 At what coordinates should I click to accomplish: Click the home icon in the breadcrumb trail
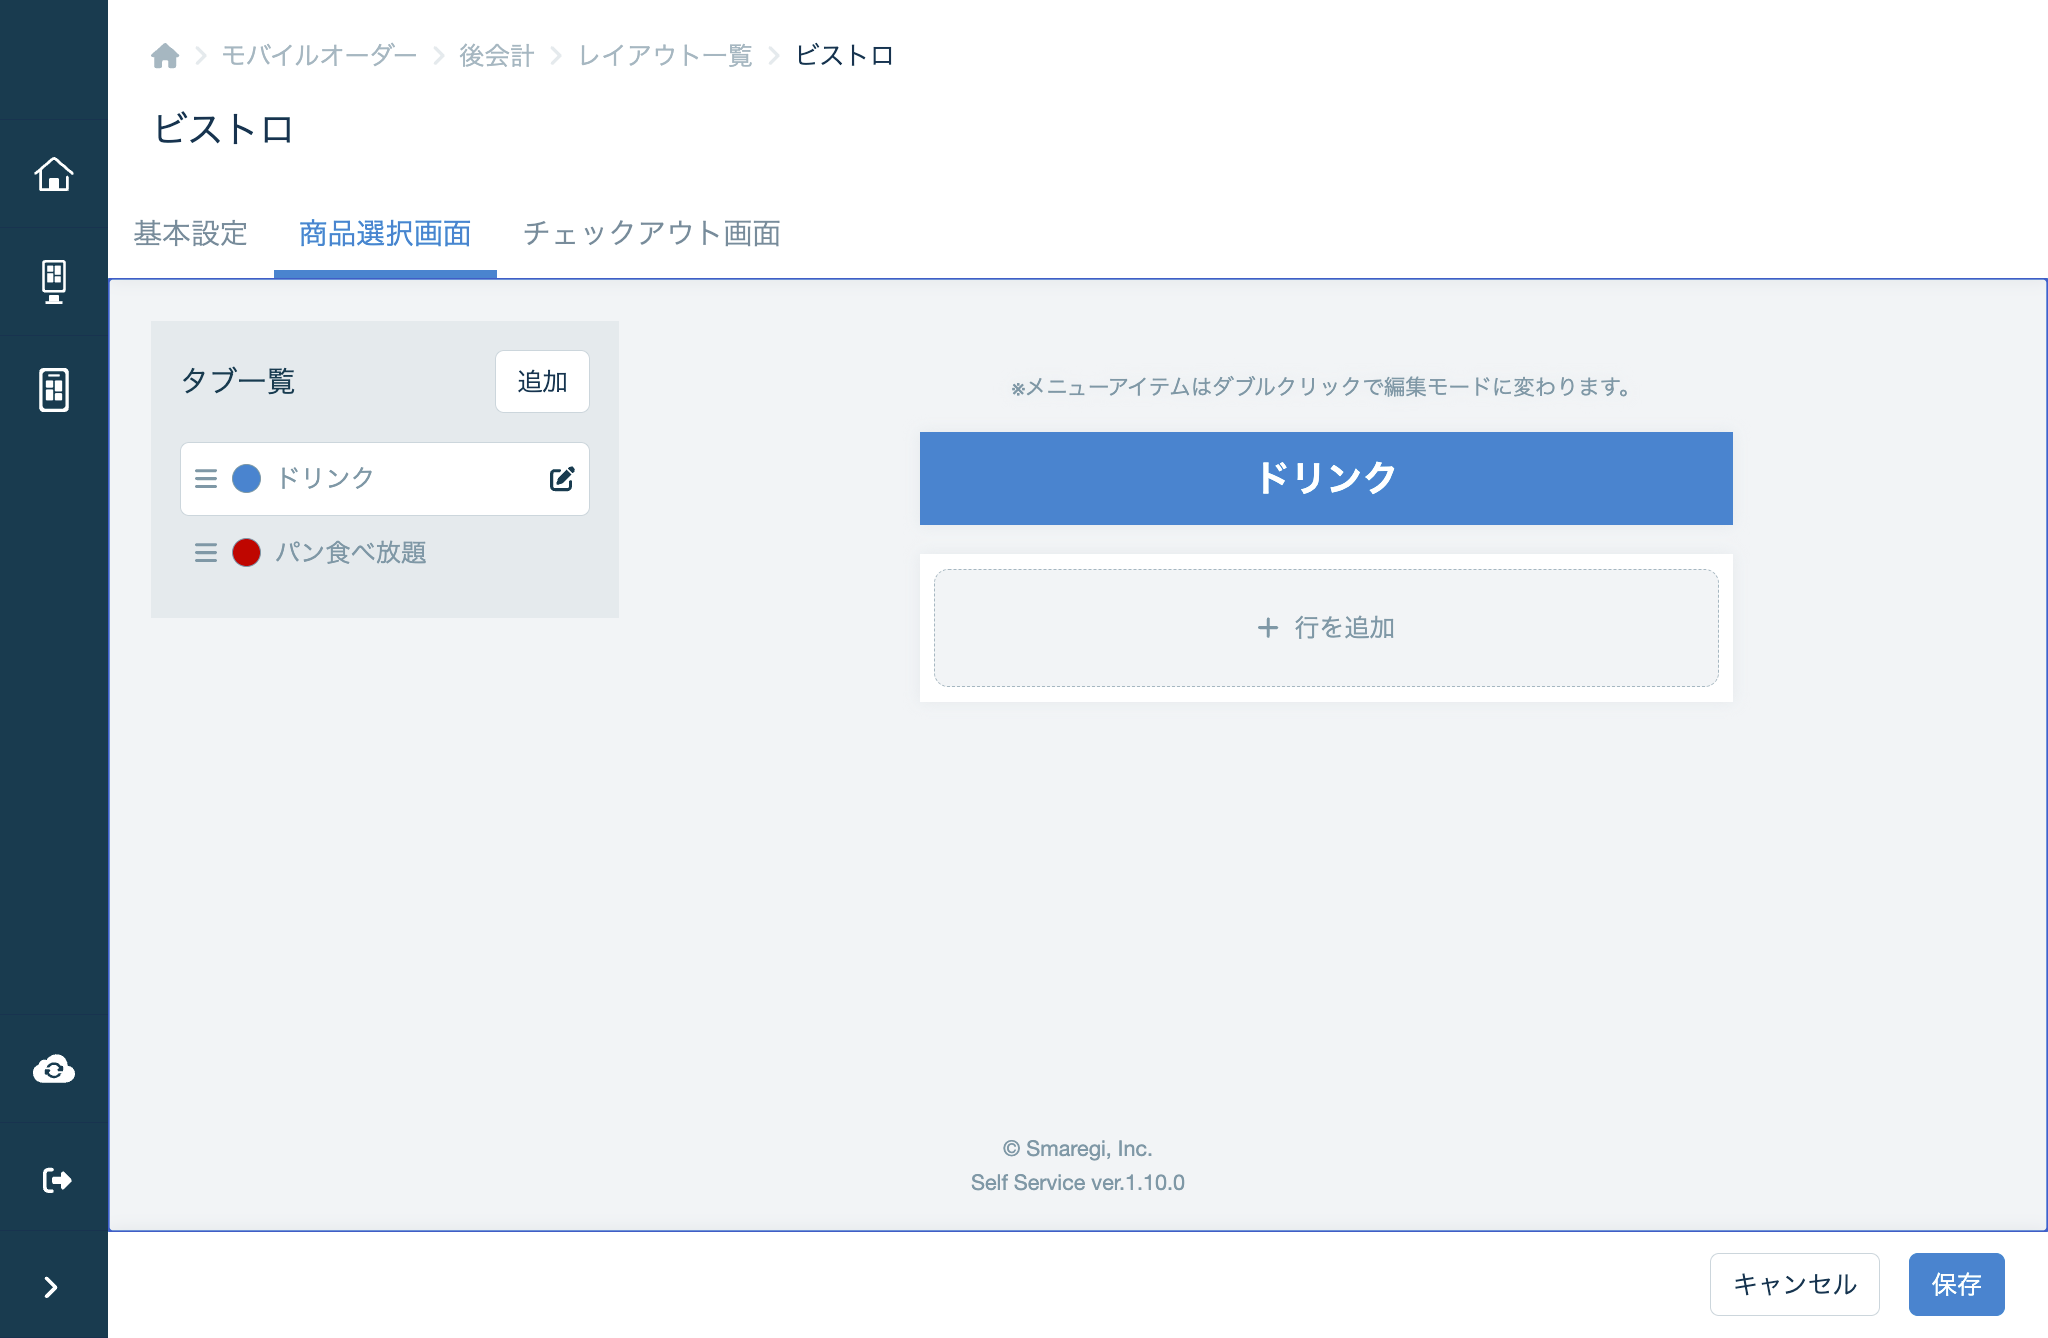(x=165, y=55)
